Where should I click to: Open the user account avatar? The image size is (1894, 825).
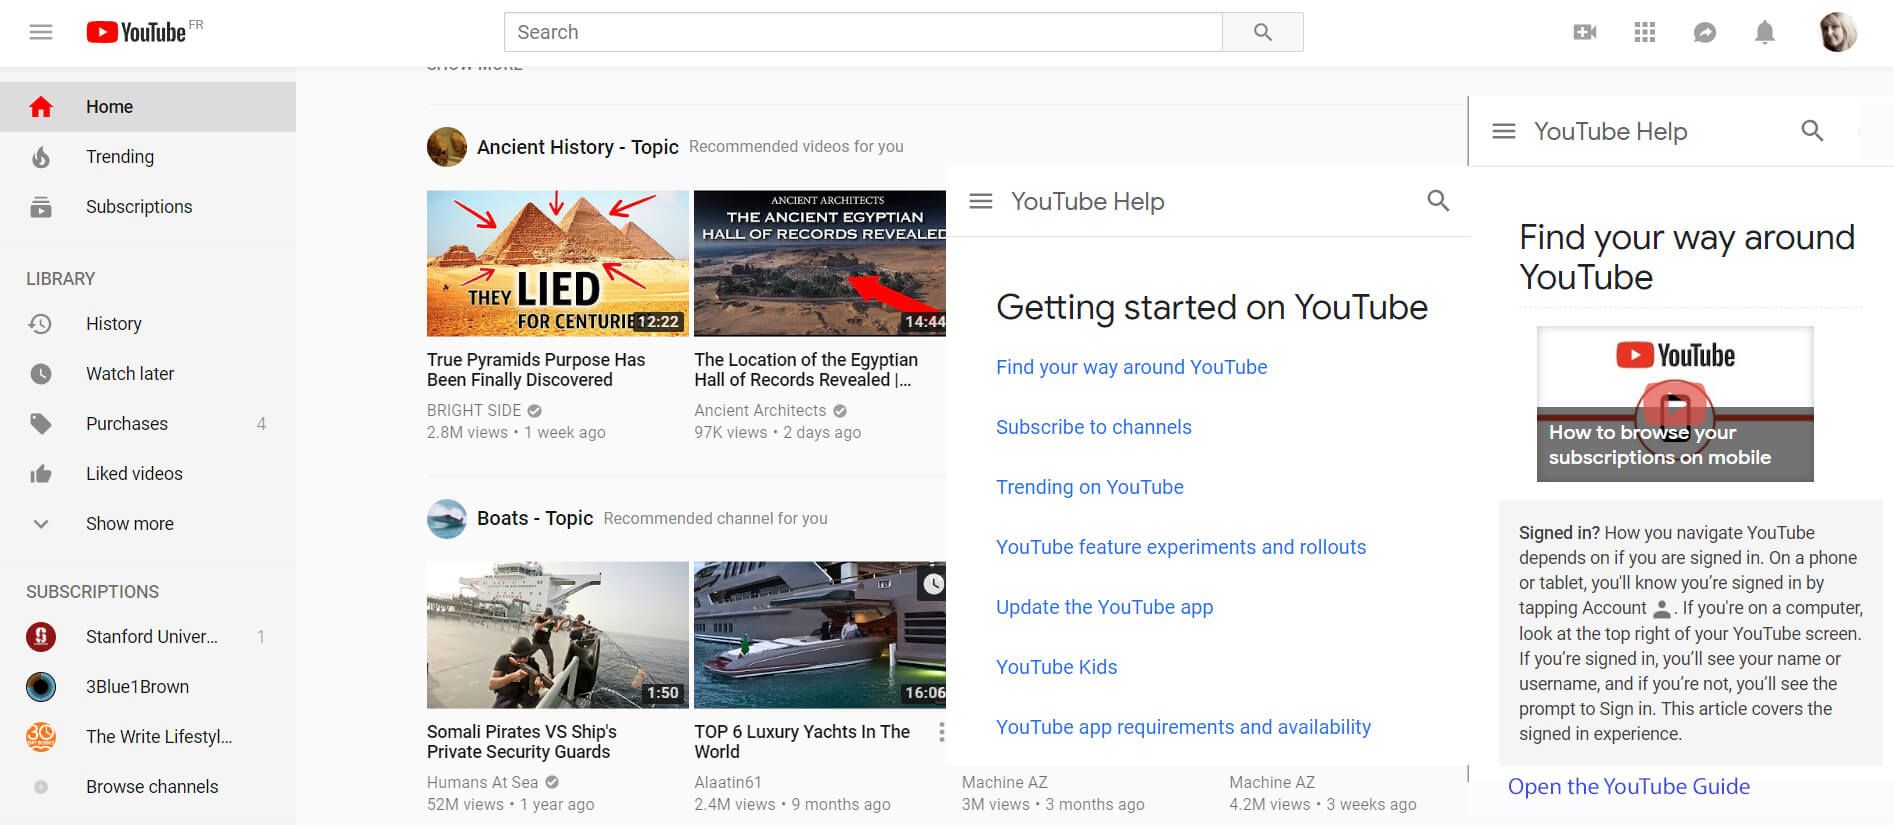1837,32
